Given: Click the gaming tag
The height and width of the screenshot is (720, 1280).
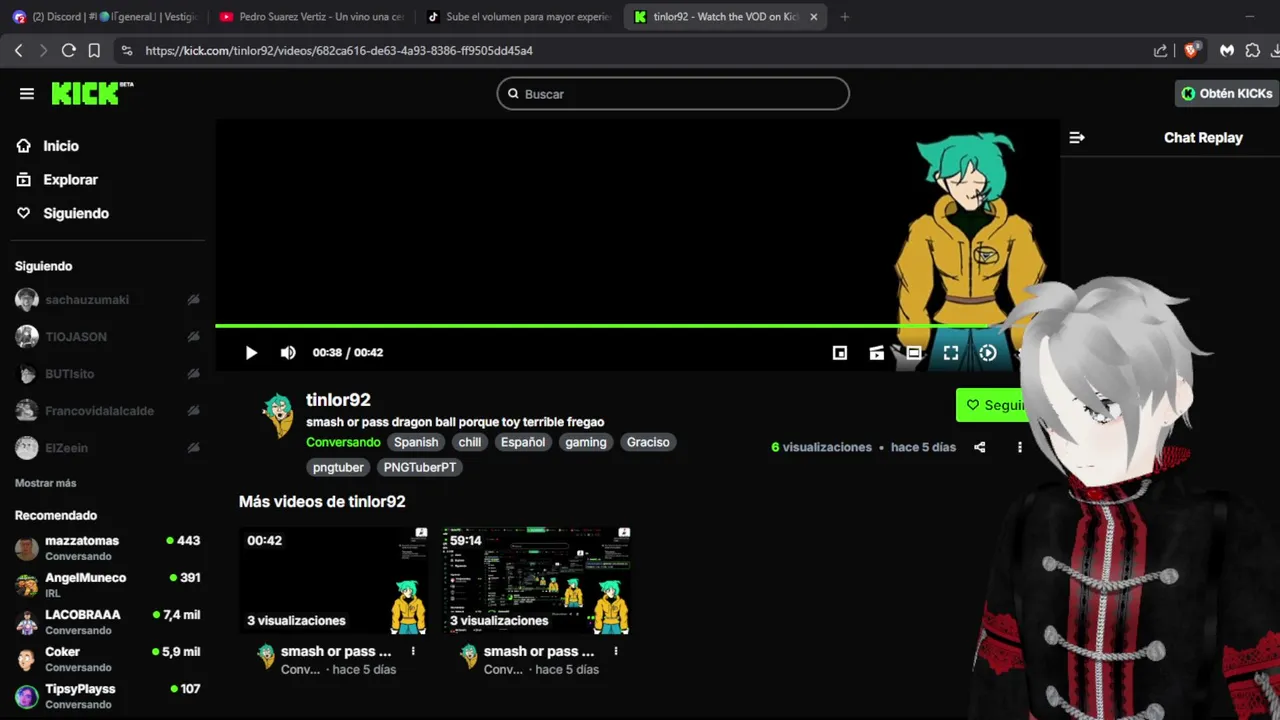Looking at the screenshot, I should 586,442.
